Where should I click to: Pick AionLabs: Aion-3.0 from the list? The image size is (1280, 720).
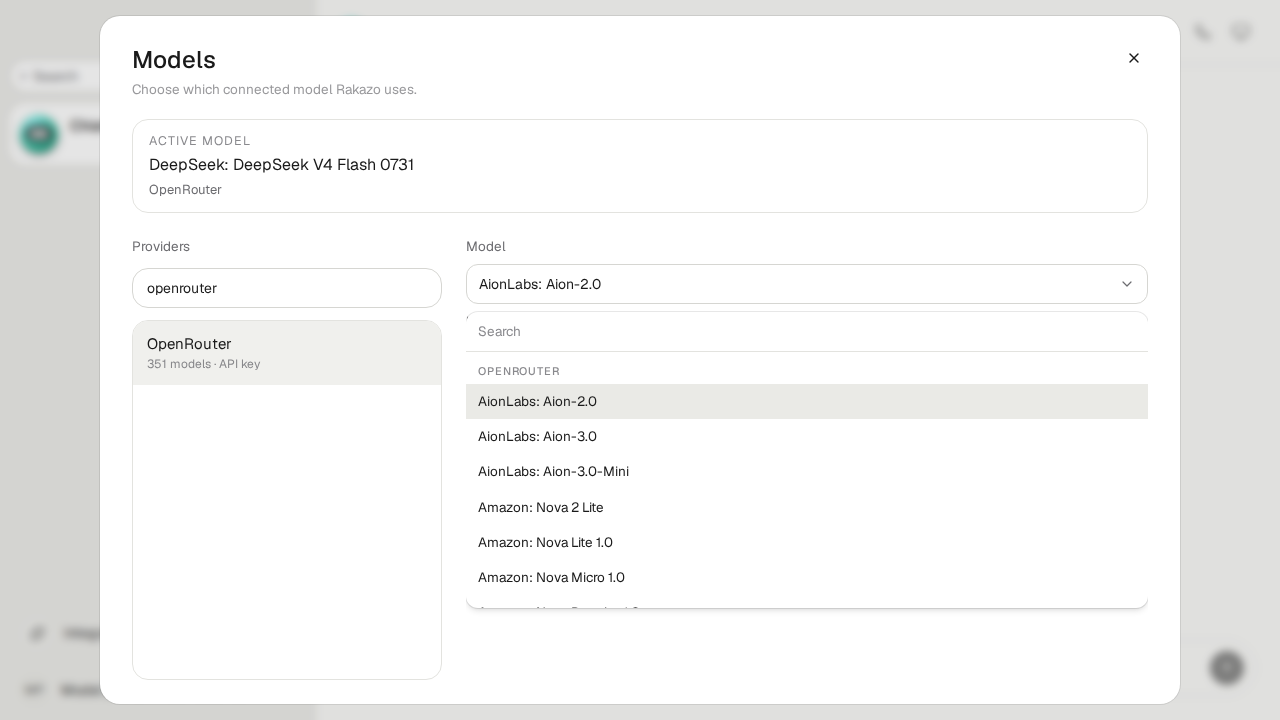pos(807,436)
